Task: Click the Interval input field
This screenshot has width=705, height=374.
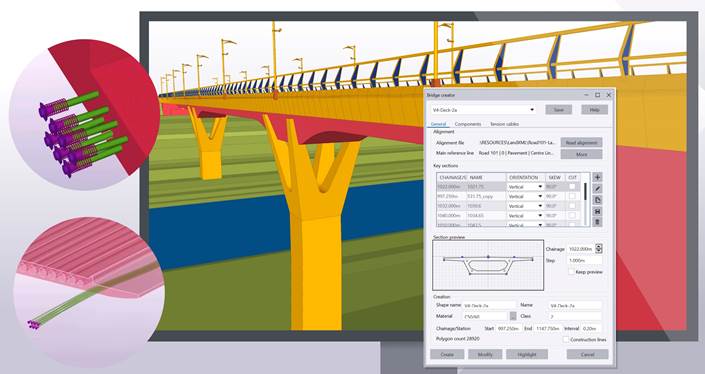Action: pos(591,329)
